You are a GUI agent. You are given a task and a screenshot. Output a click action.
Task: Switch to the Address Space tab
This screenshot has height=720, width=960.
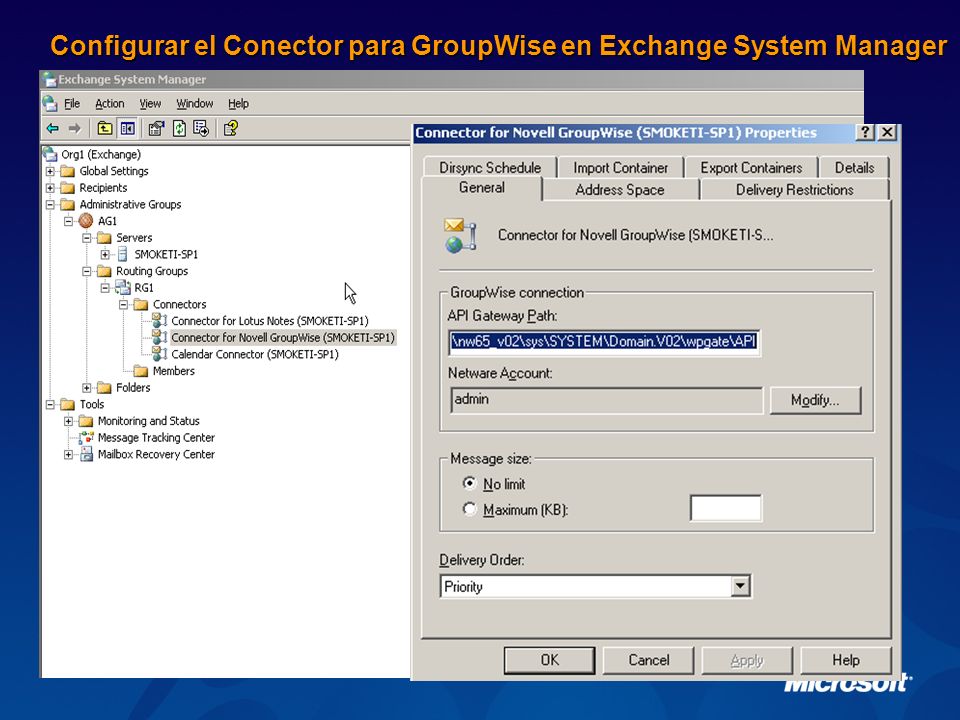point(620,190)
